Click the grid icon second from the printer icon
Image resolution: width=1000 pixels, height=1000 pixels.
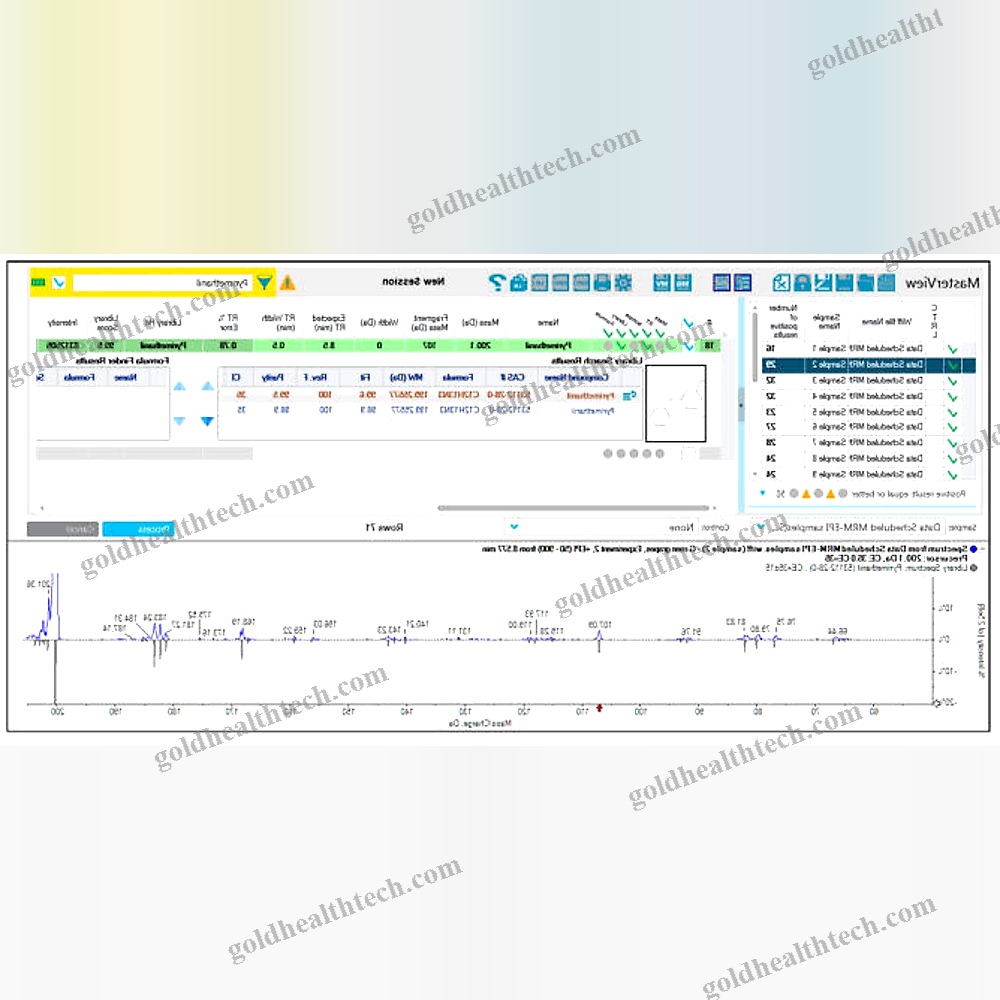pyautogui.click(x=560, y=283)
